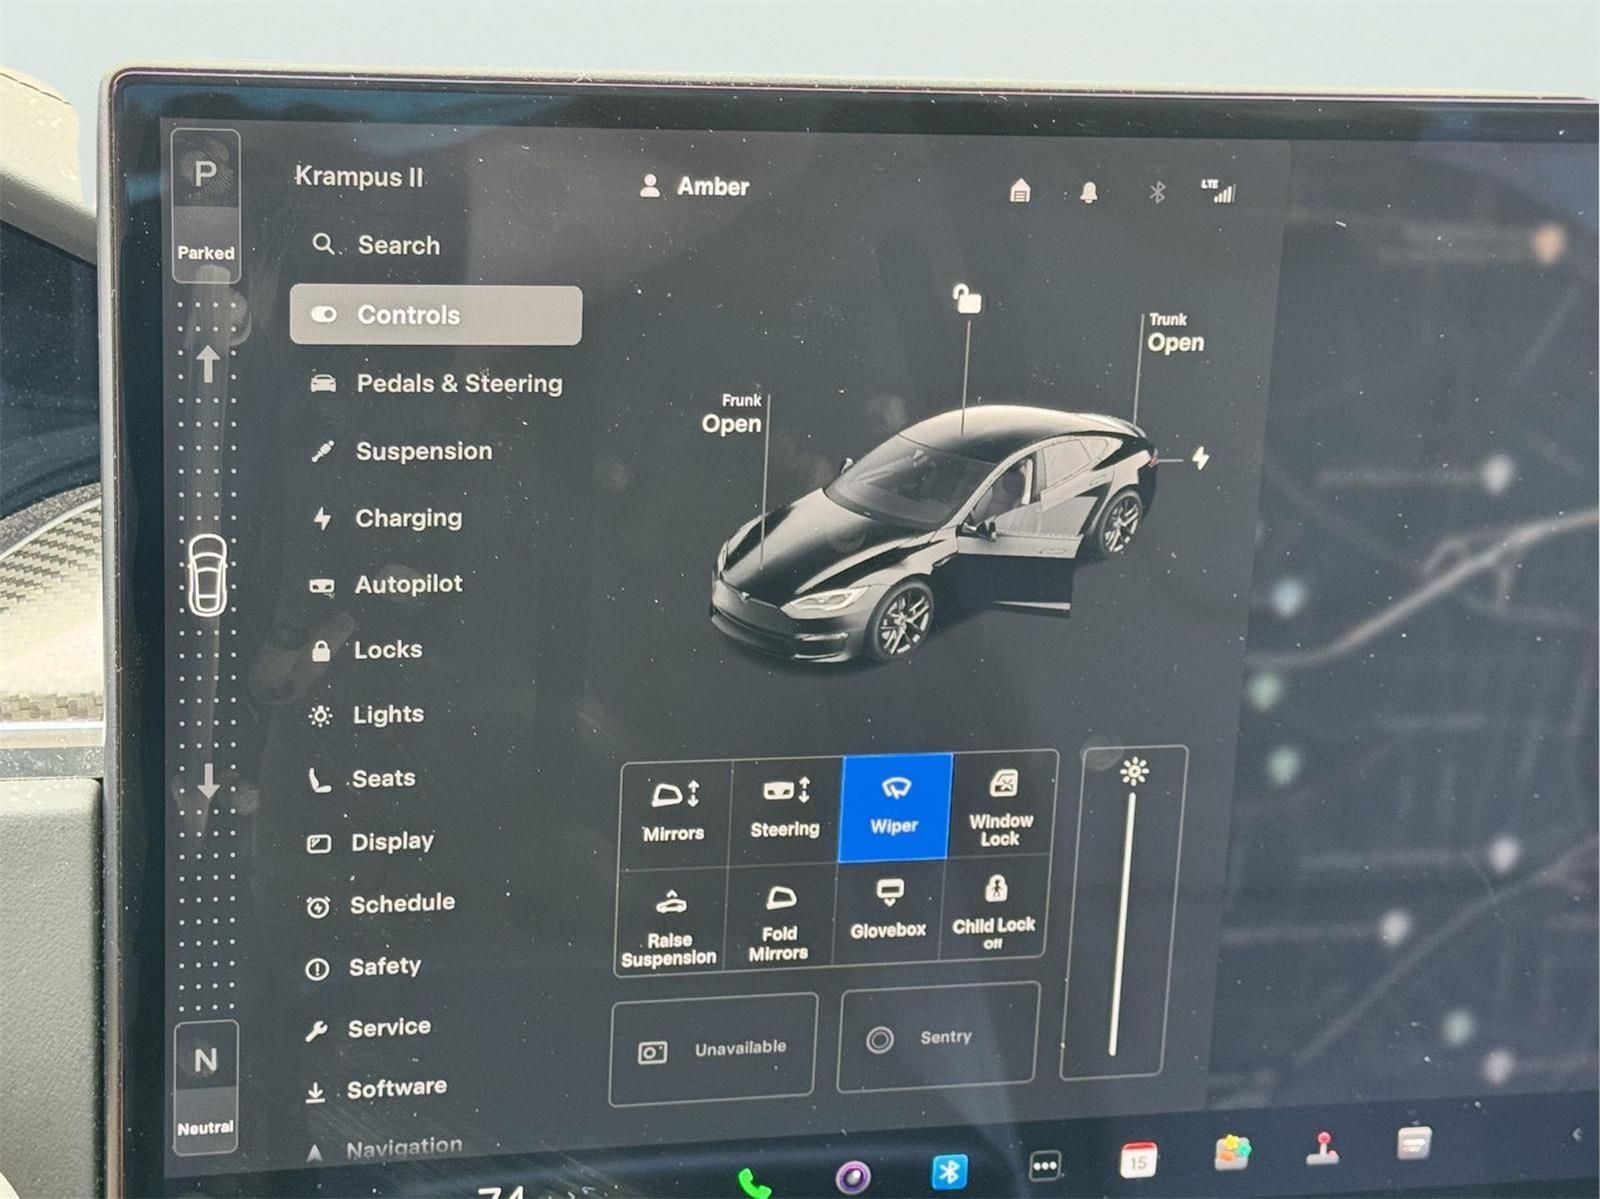Launch the calendar app in dock
Image resolution: width=1600 pixels, height=1199 pixels.
[1138, 1161]
